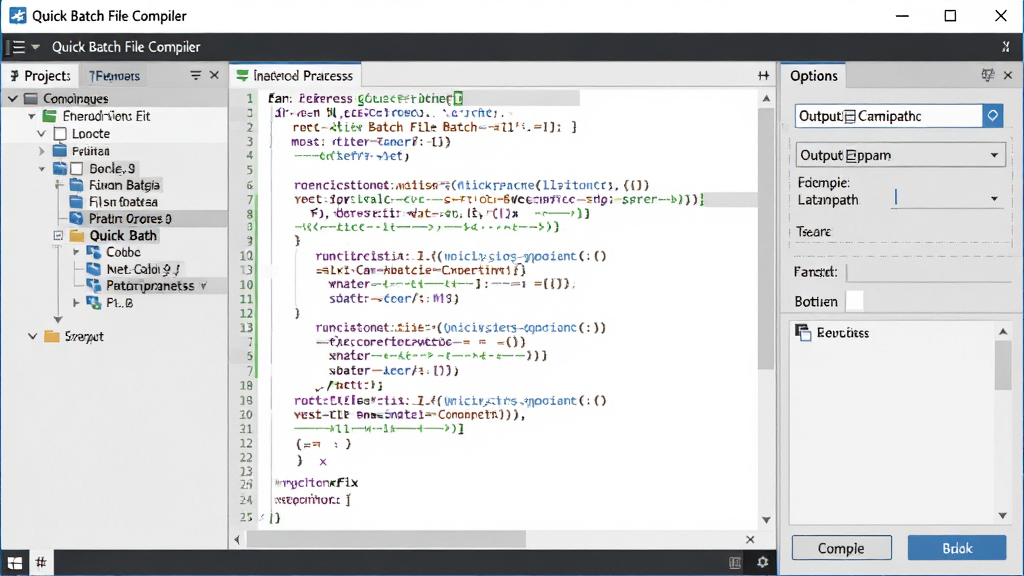Viewport: 1024px width, 576px height.
Task: Click the pin icon at the toolbar's right end
Action: tap(1006, 47)
